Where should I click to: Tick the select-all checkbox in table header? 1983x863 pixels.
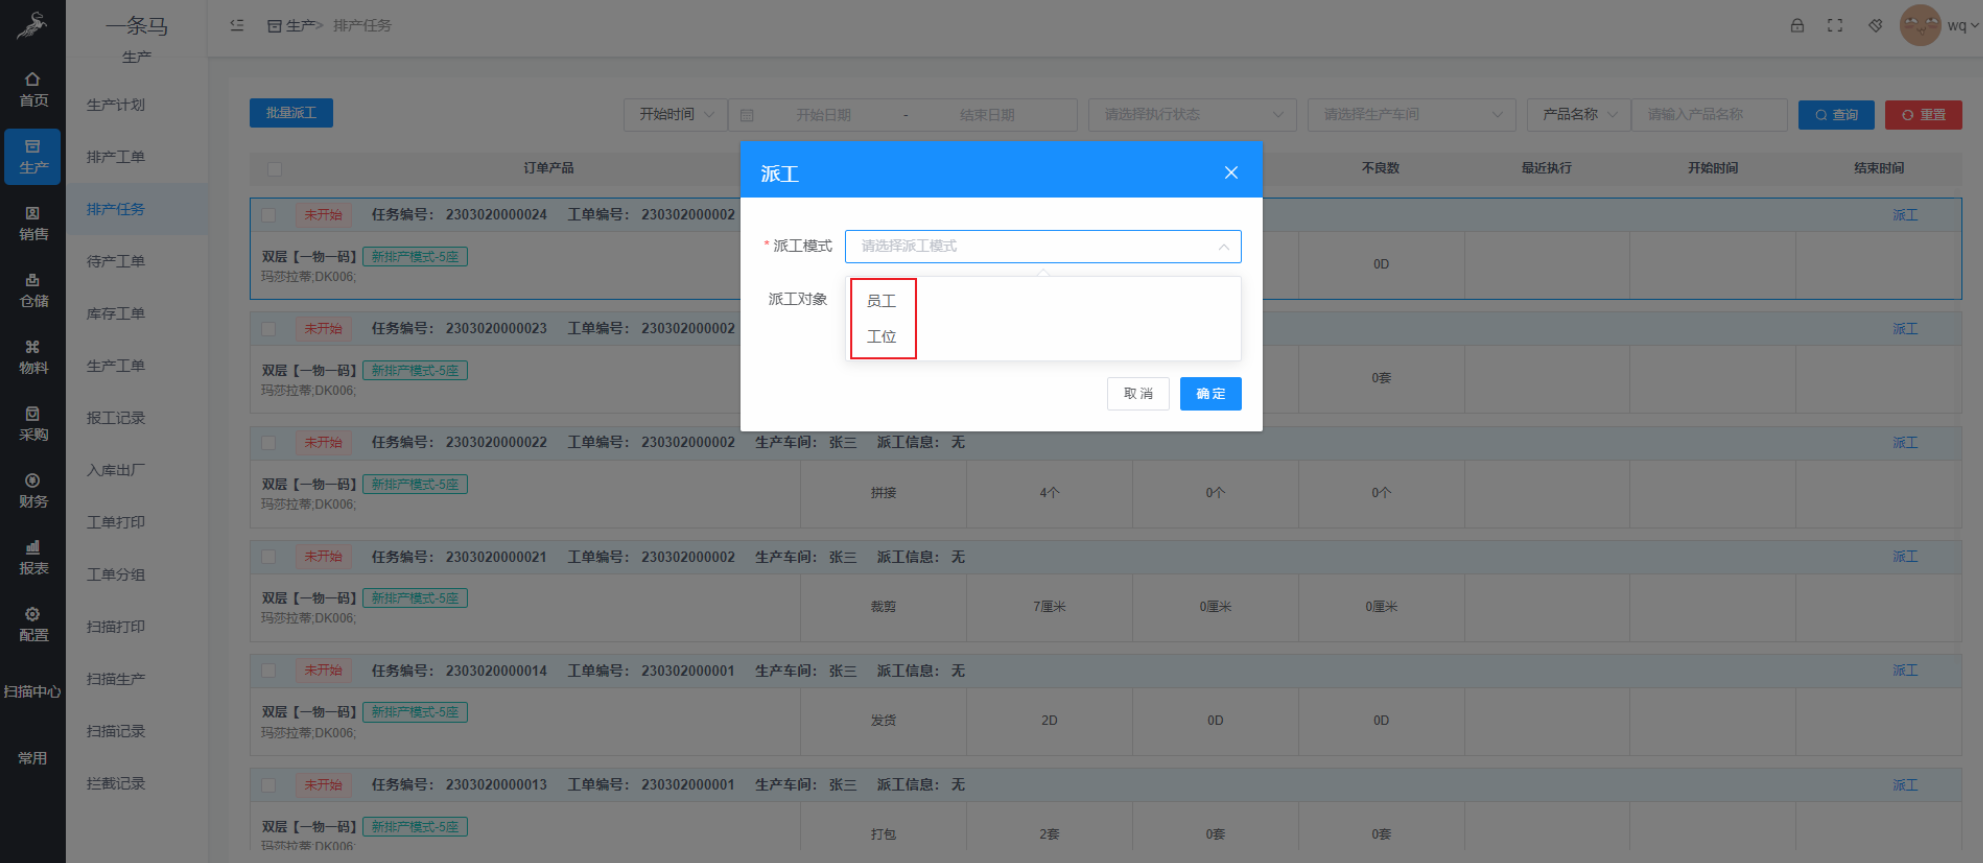click(275, 169)
